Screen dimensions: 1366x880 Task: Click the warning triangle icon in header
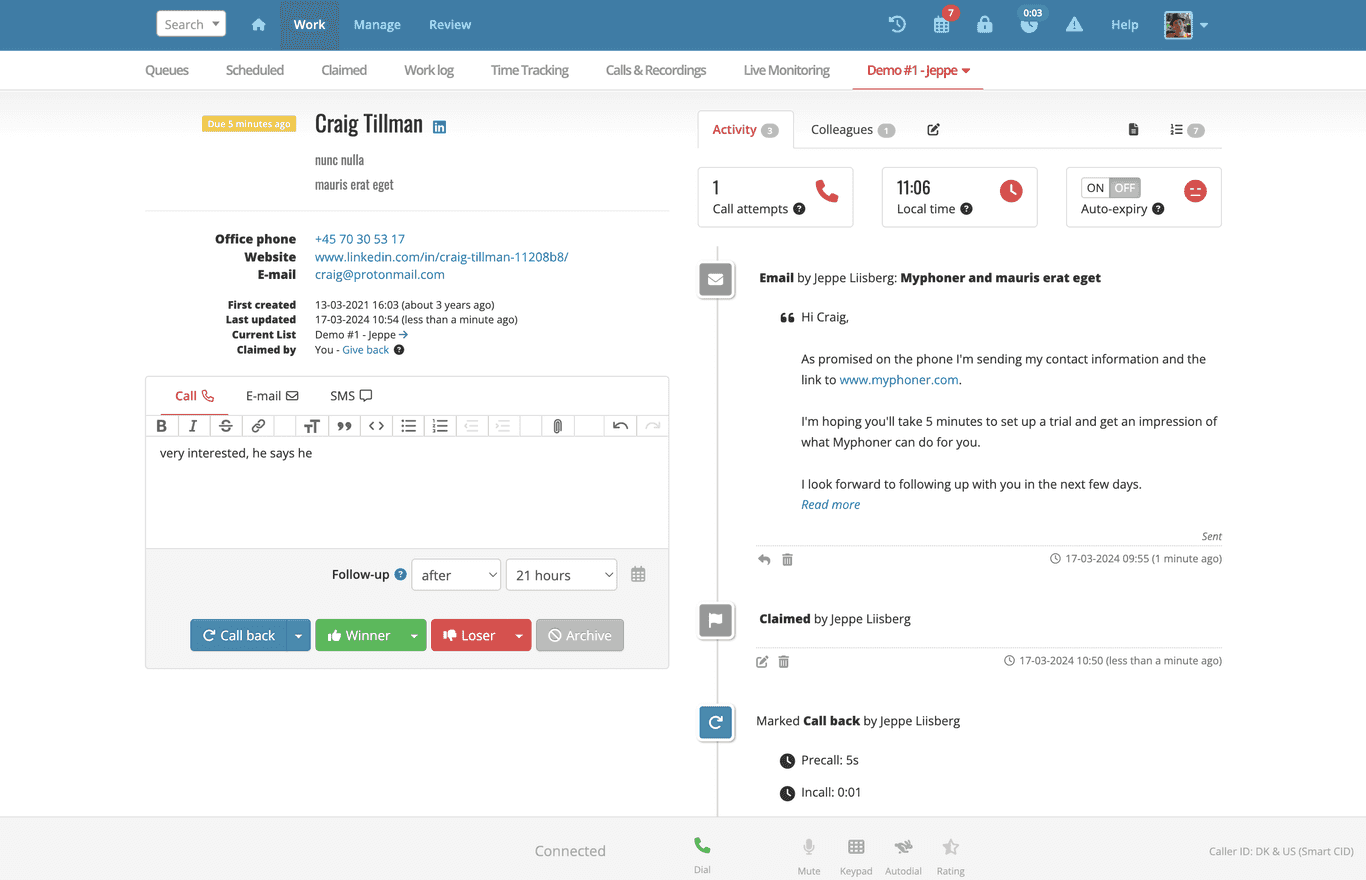[1074, 25]
